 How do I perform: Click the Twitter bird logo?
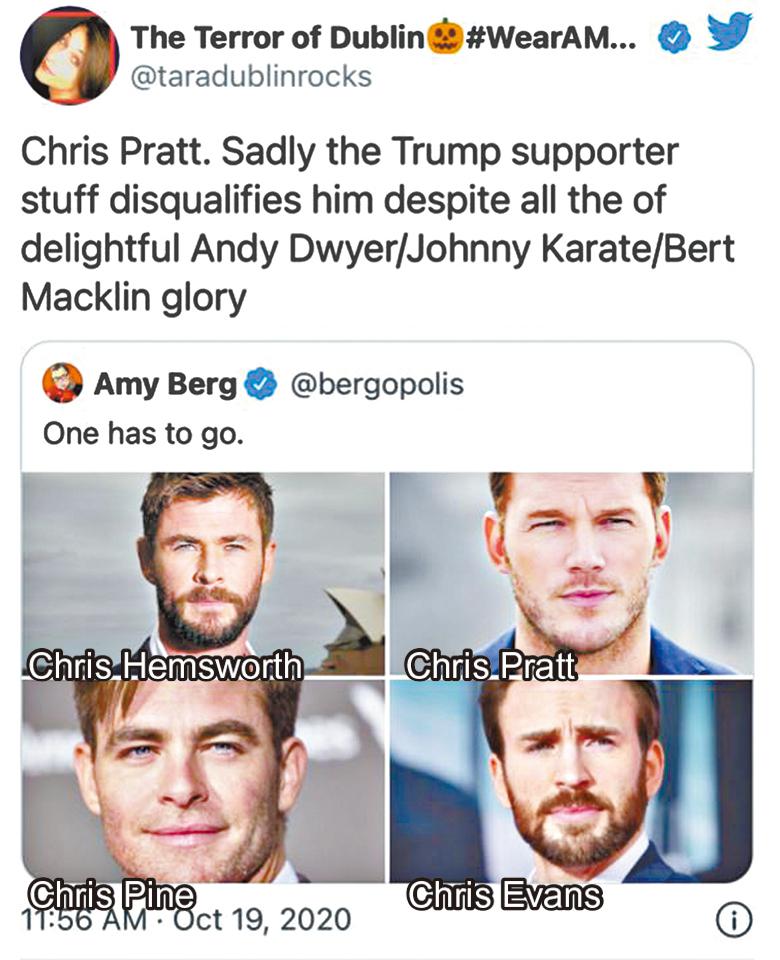730,34
